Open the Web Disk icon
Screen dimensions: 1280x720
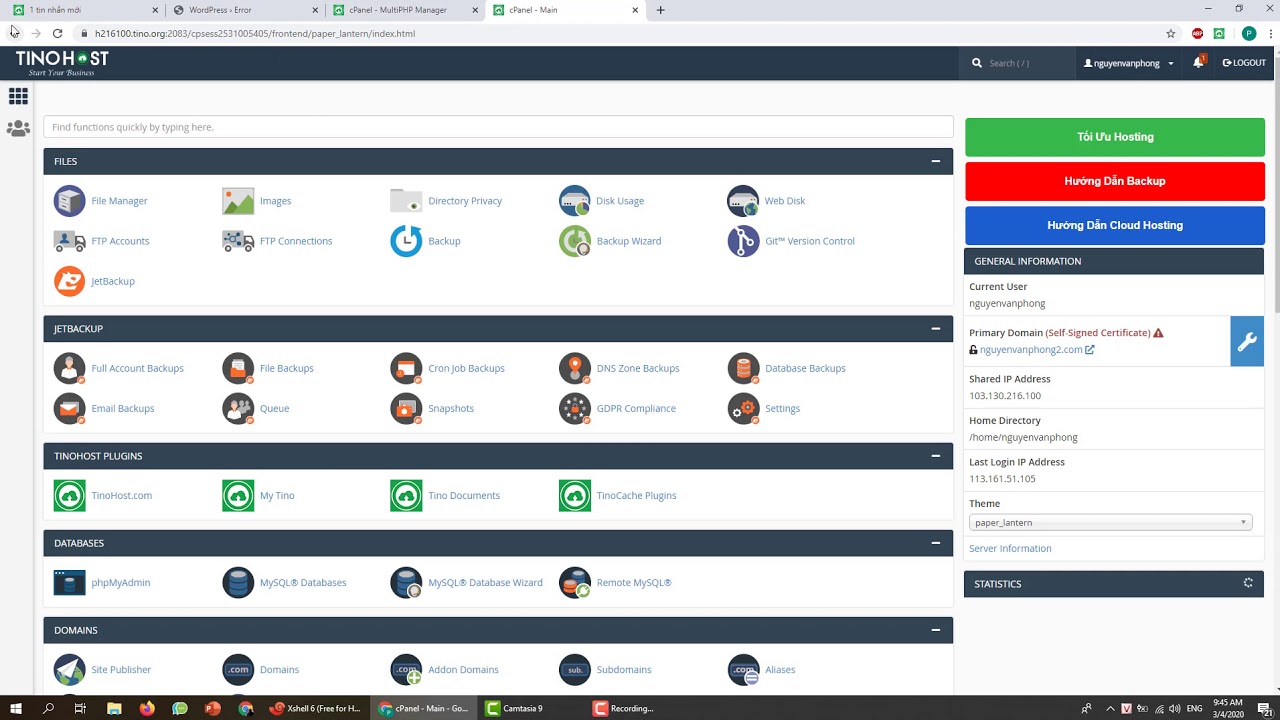(743, 201)
